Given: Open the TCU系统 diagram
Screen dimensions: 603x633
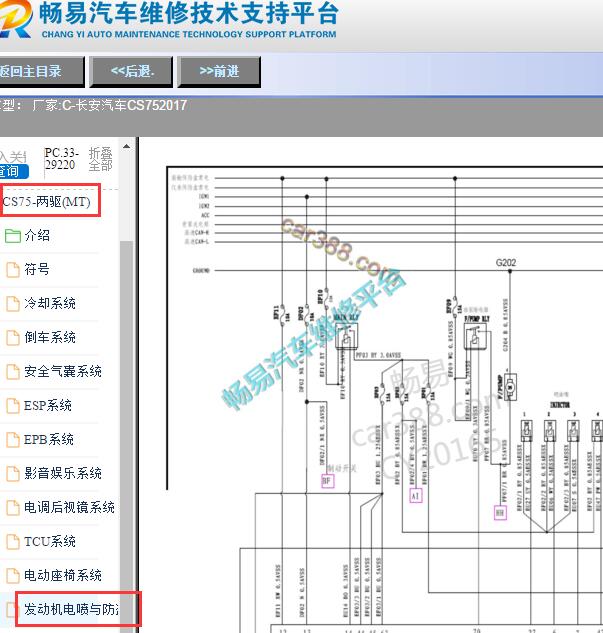Looking at the screenshot, I should pos(50,541).
